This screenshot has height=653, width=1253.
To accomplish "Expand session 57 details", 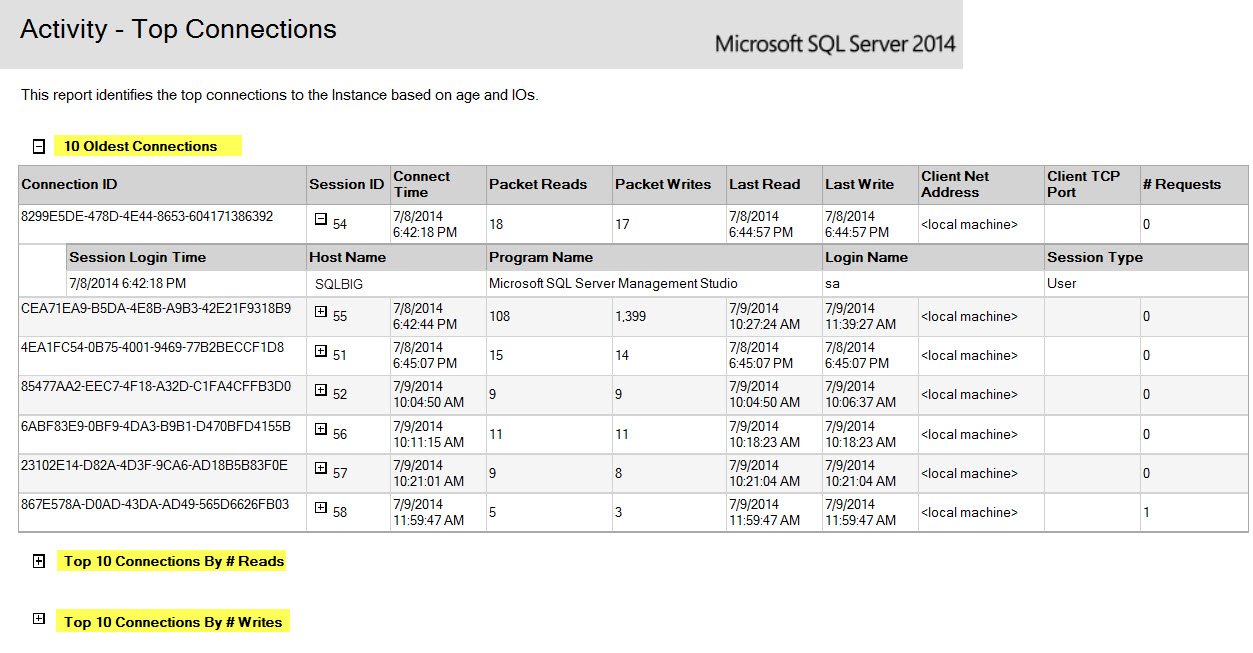I will [321, 468].
